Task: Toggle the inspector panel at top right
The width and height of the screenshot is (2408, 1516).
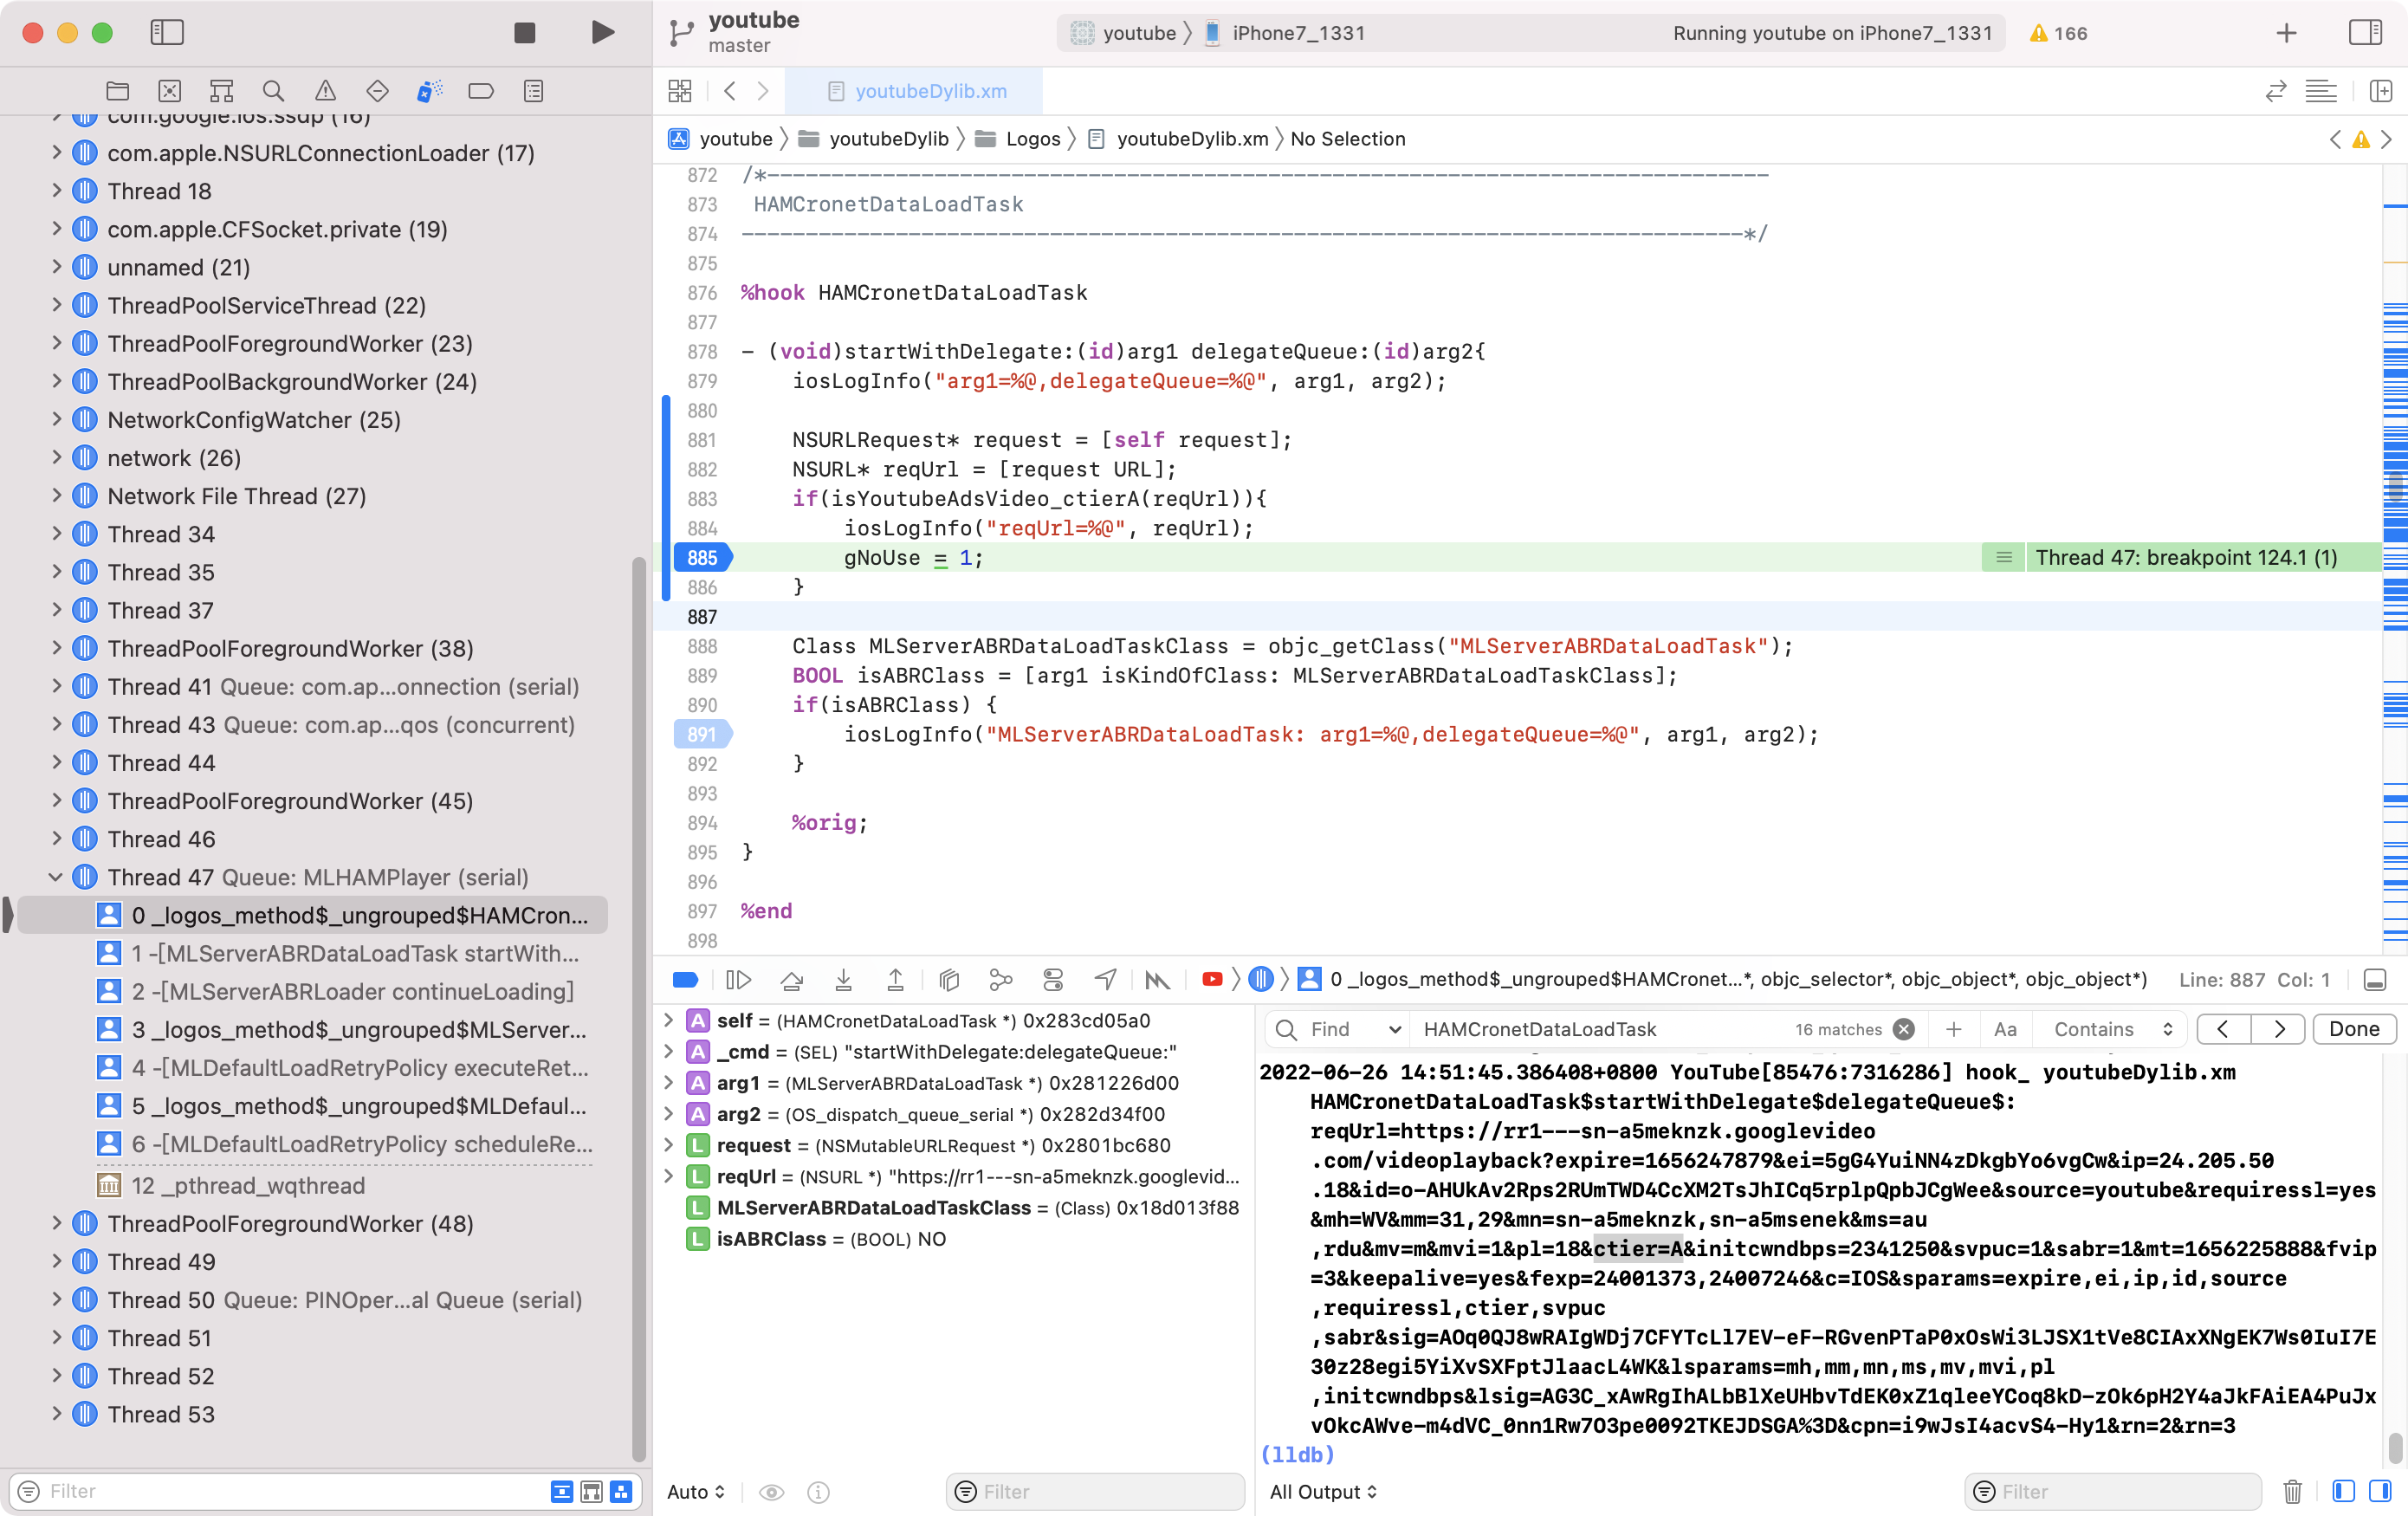Action: (x=2365, y=33)
